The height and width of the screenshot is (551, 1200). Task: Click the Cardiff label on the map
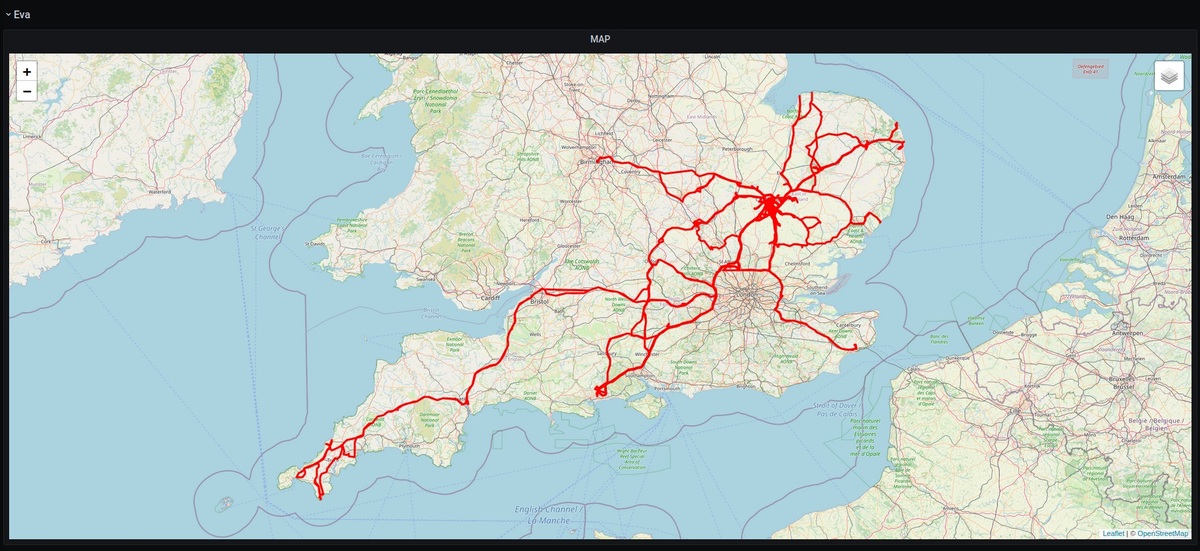(x=490, y=297)
